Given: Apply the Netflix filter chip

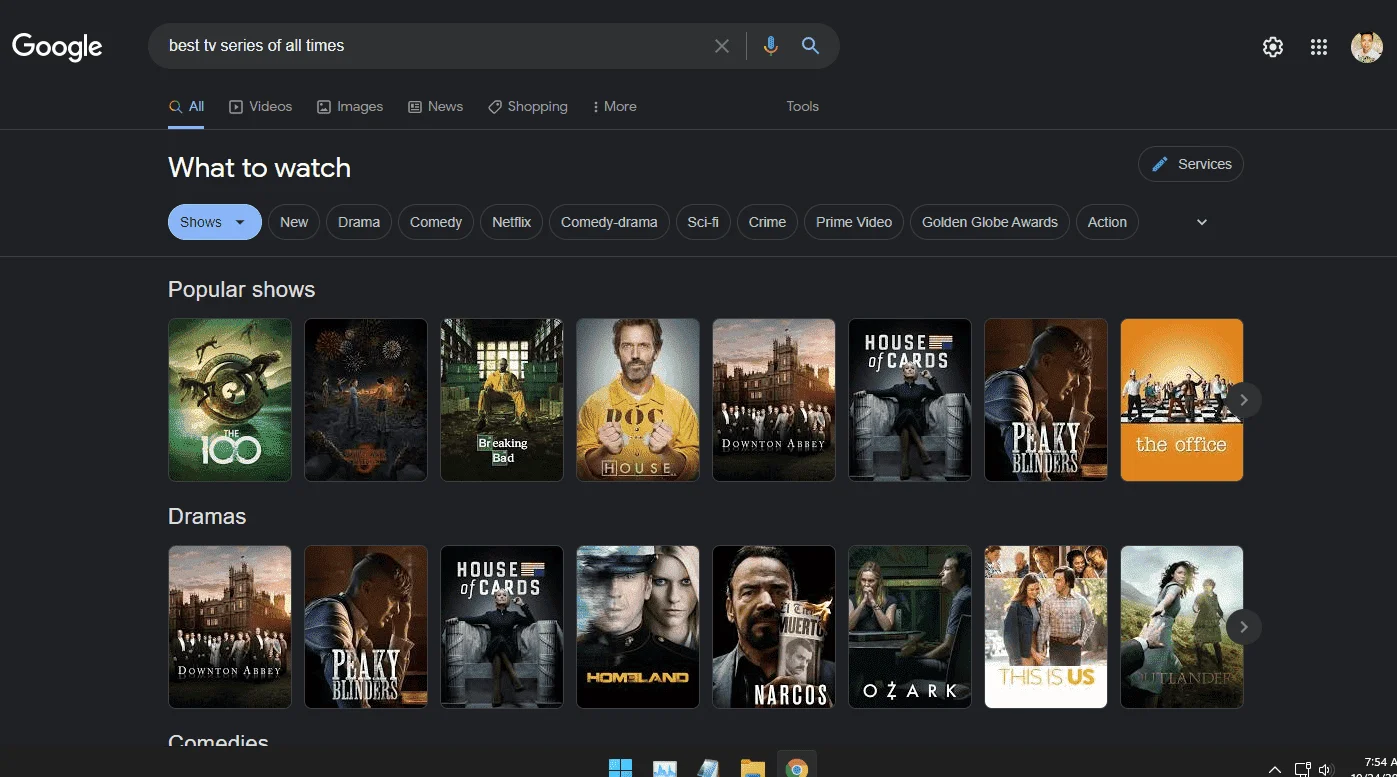Looking at the screenshot, I should 511,222.
